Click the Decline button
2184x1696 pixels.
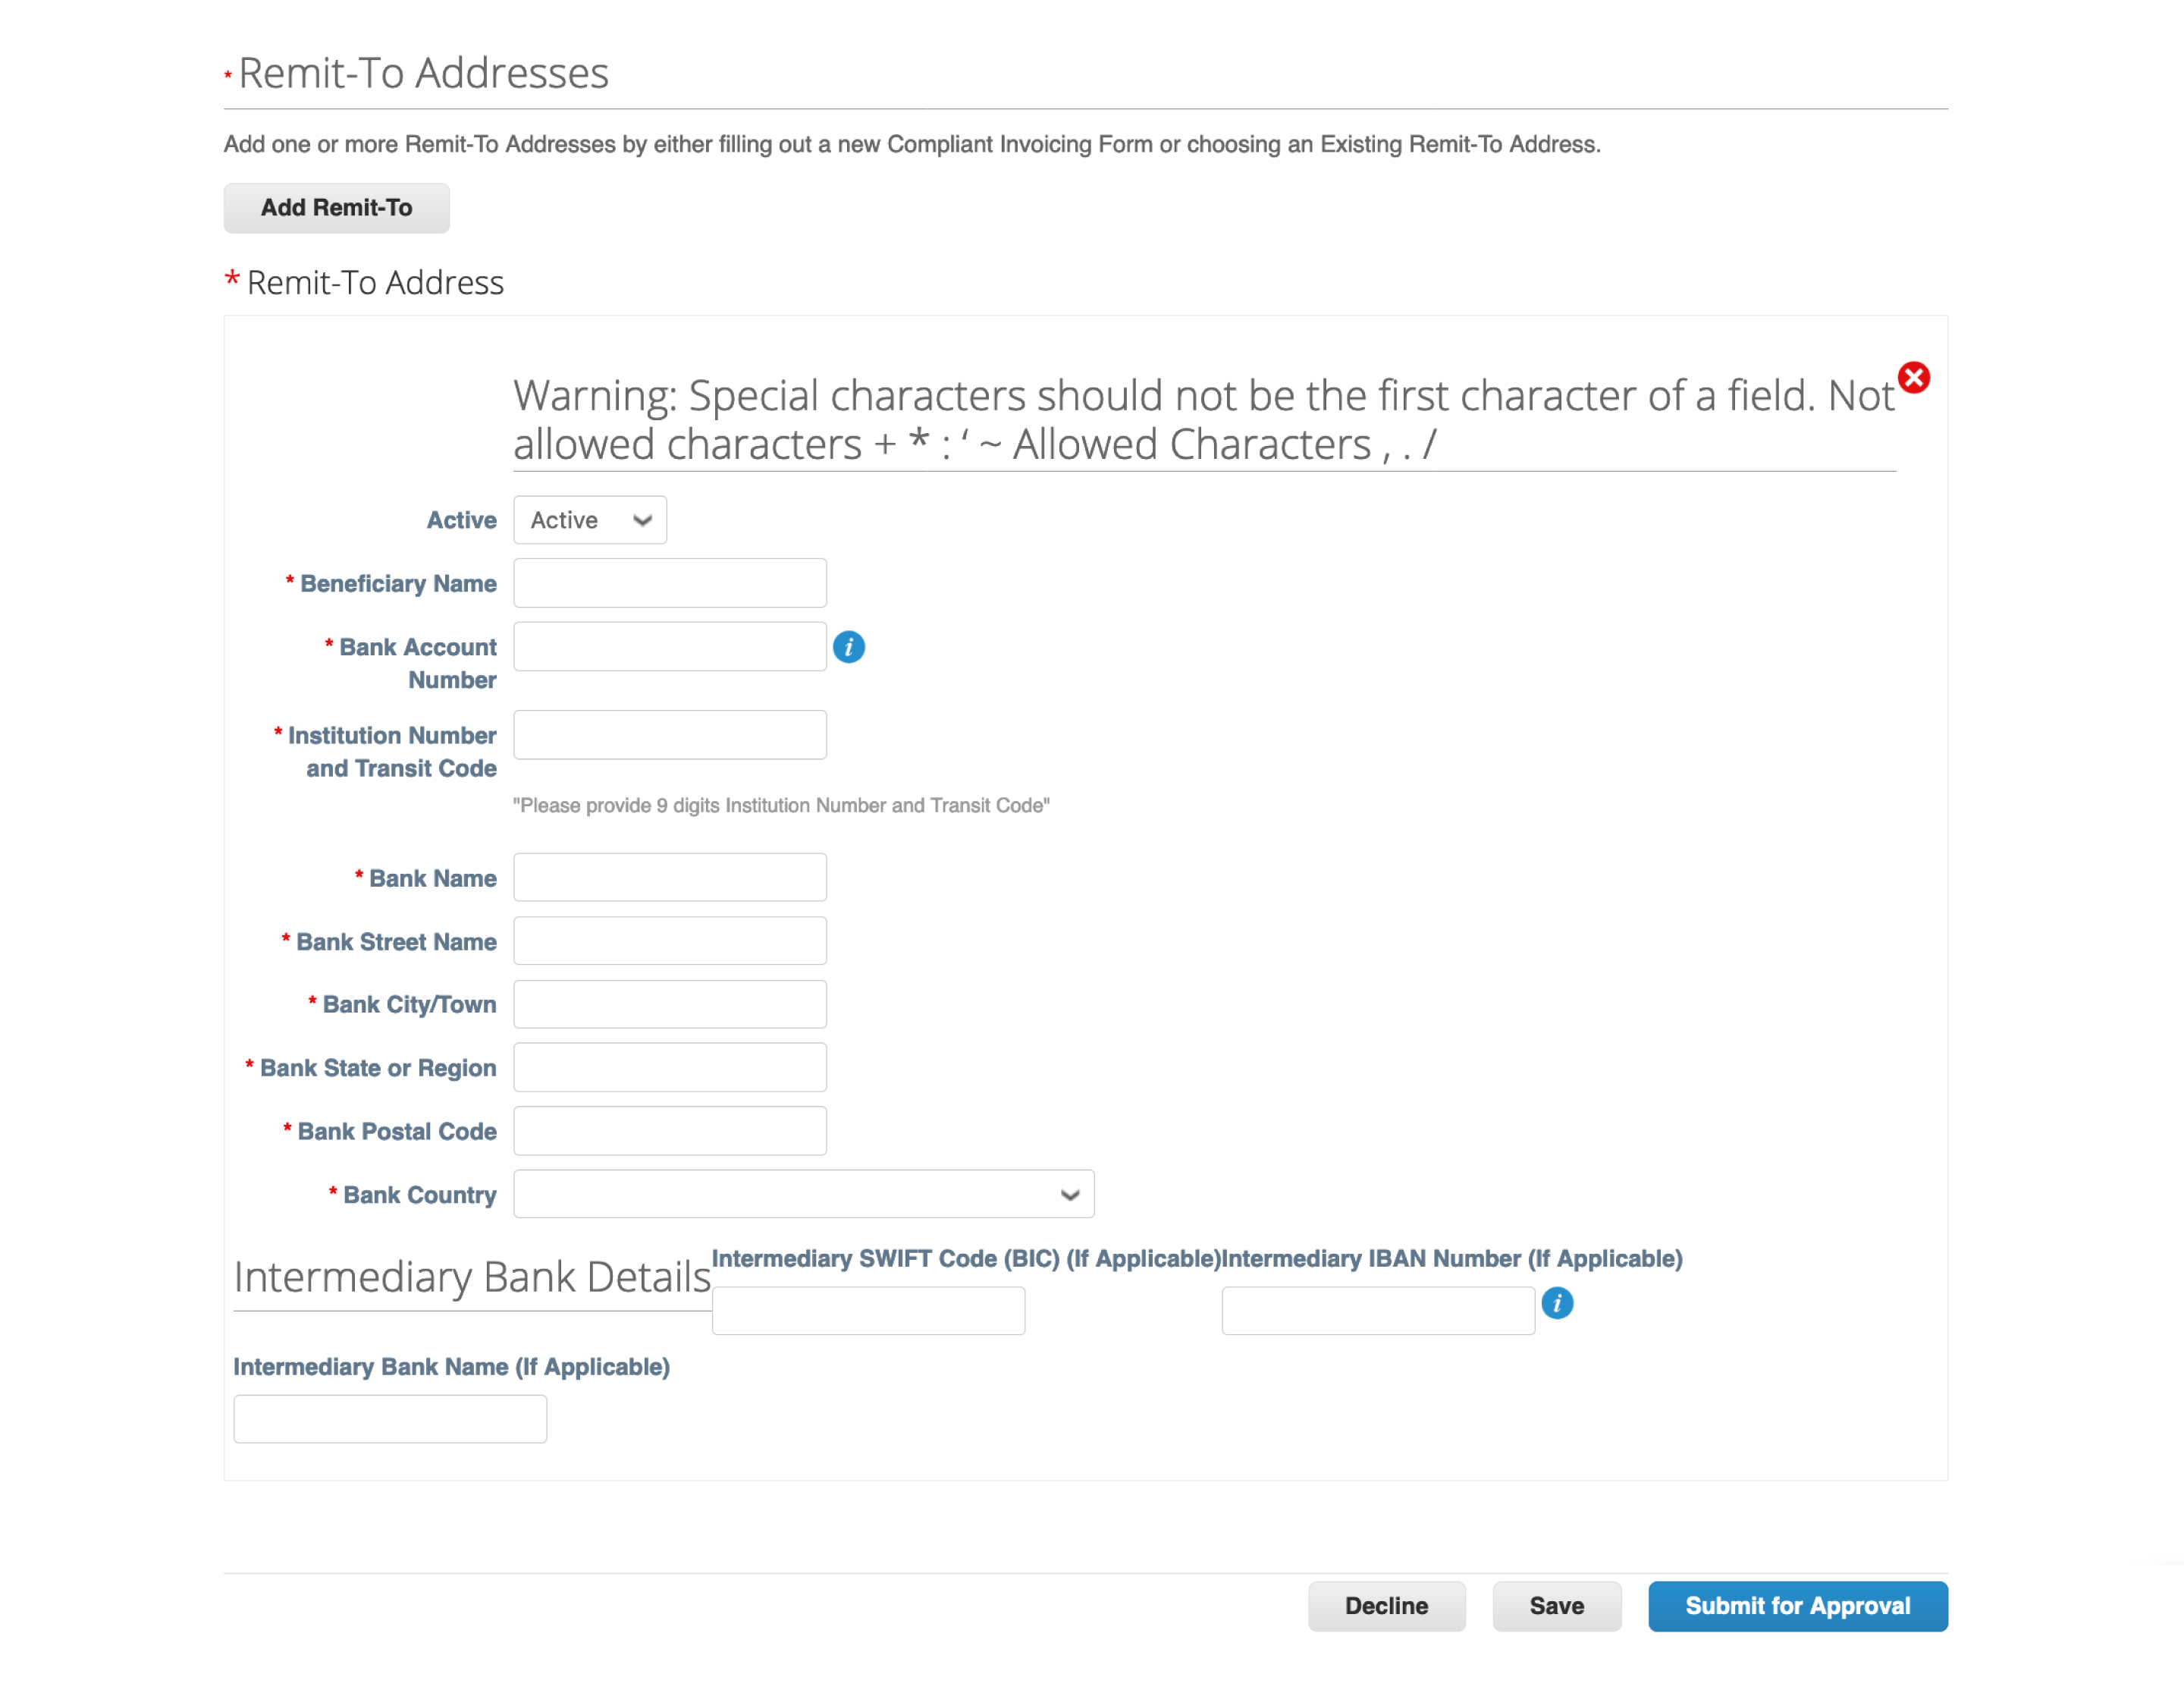1388,1607
